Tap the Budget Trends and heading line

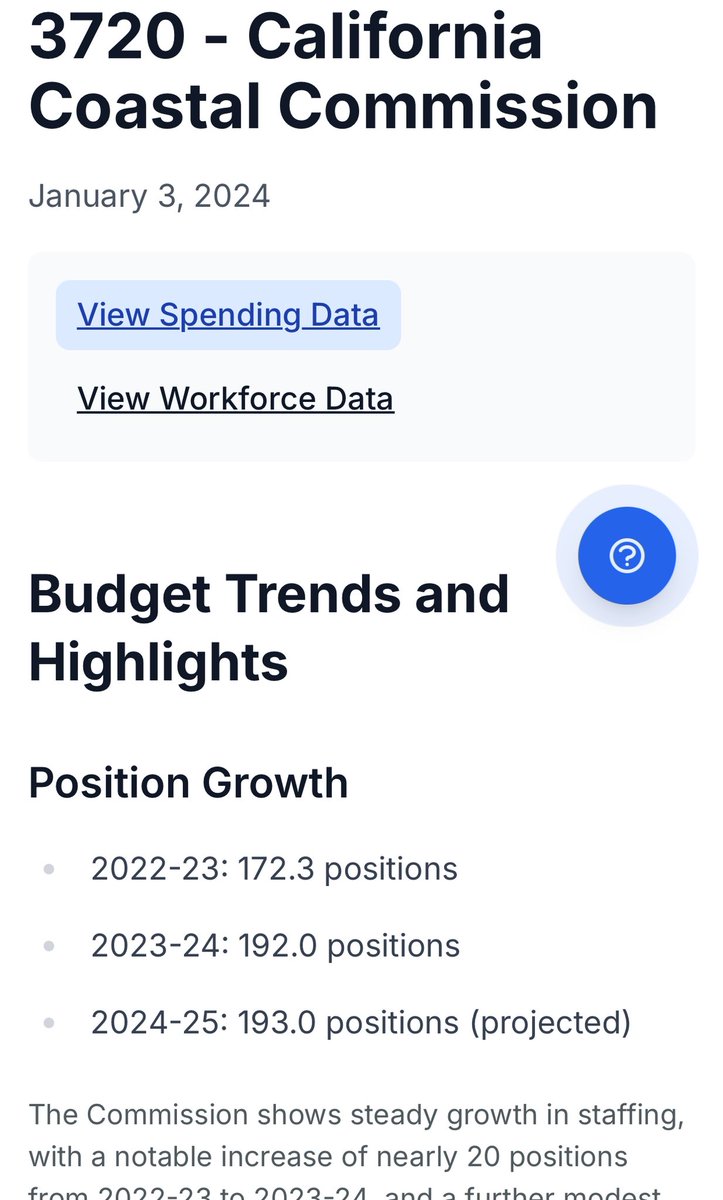point(269,594)
